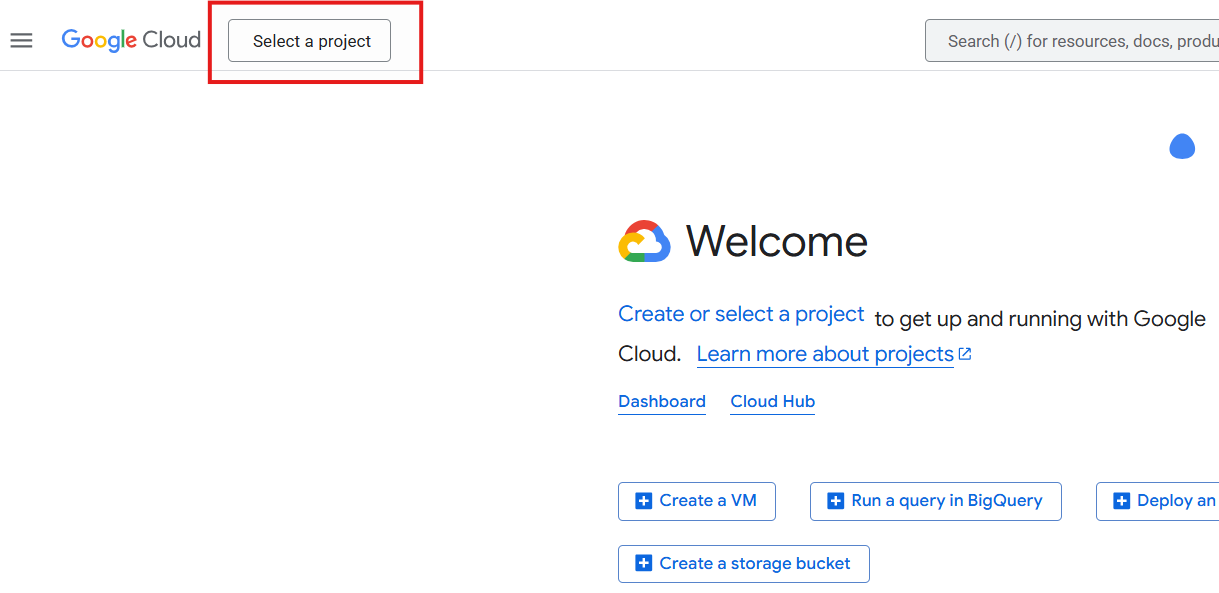Click the external-link icon after Learn more
This screenshot has width=1219, height=593.
click(x=965, y=354)
